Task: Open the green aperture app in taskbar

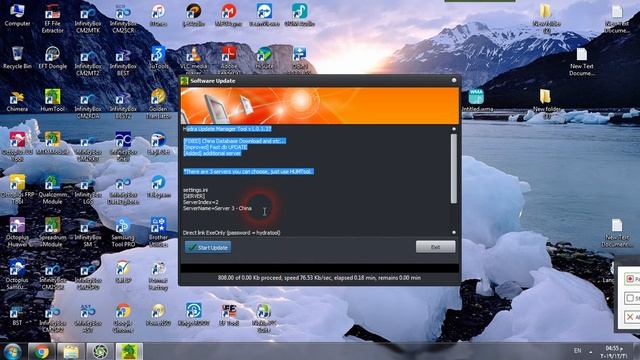Action: point(100,351)
